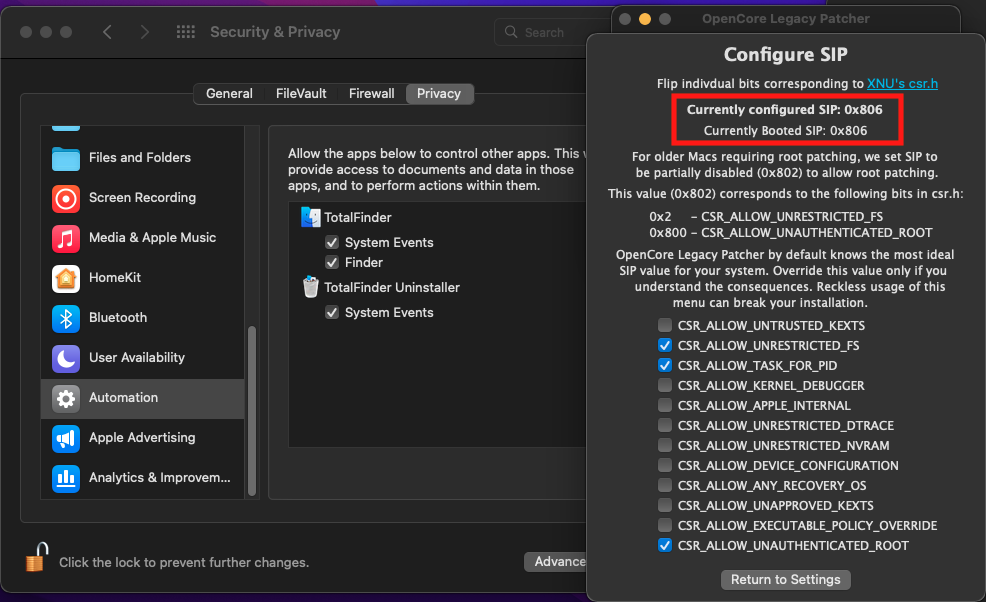Screen dimensions: 986x602
Task: Enable CSR_ALLOW_UNTRUSTED_KEXTS checkbox
Action: [x=665, y=326]
